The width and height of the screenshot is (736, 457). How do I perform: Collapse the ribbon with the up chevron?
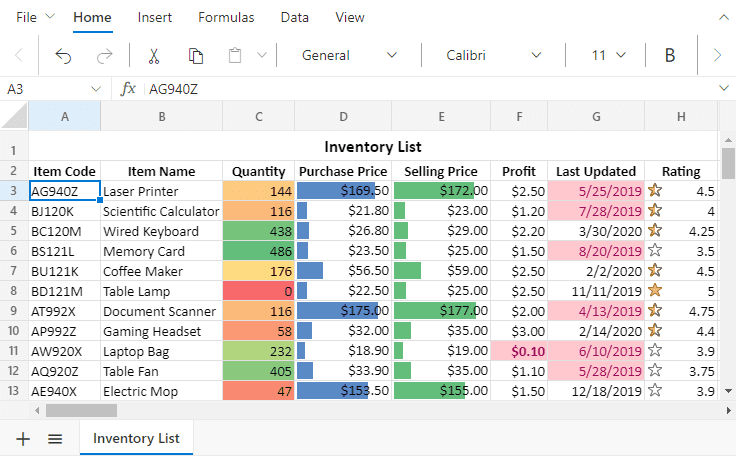click(x=724, y=17)
